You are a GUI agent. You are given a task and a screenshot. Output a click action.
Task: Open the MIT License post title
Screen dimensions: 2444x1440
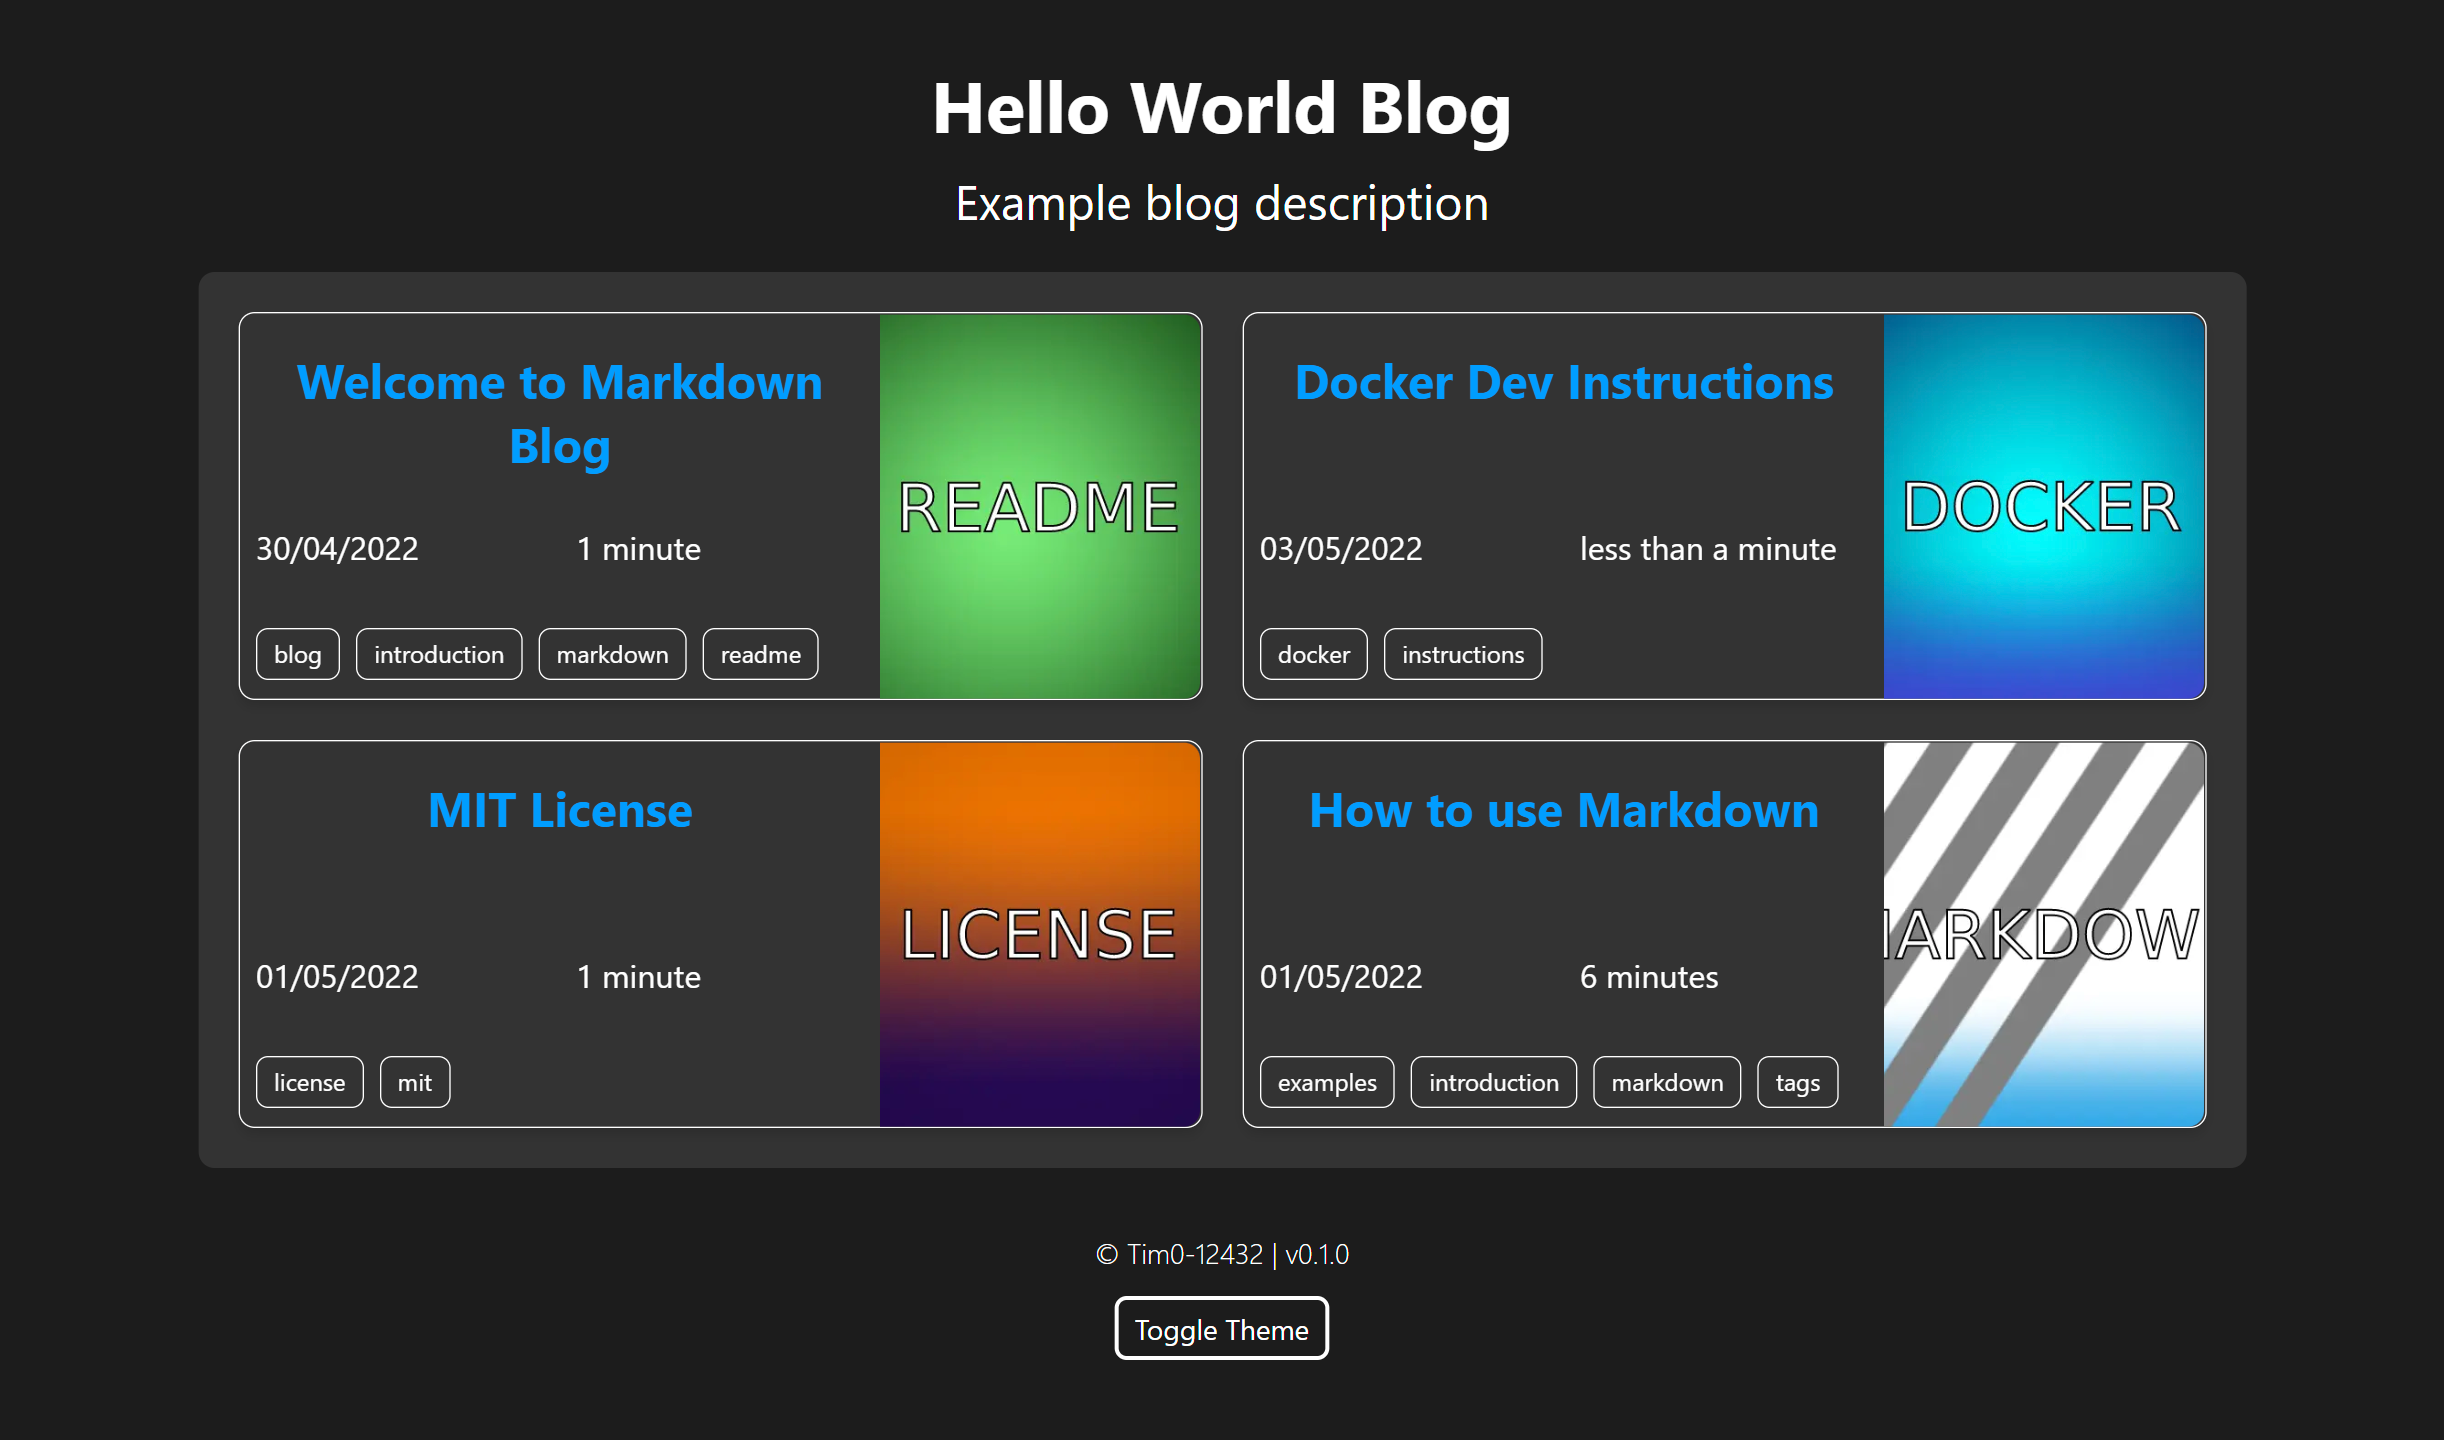(560, 811)
